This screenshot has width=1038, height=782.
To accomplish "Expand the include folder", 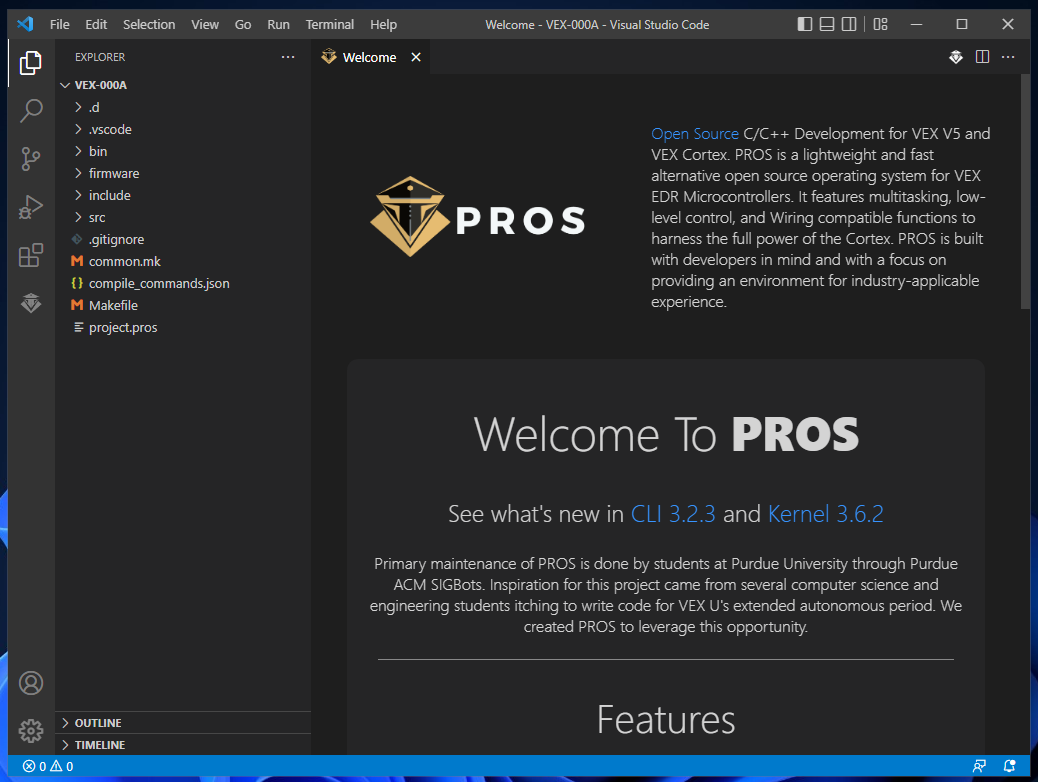I will [x=183, y=195].
